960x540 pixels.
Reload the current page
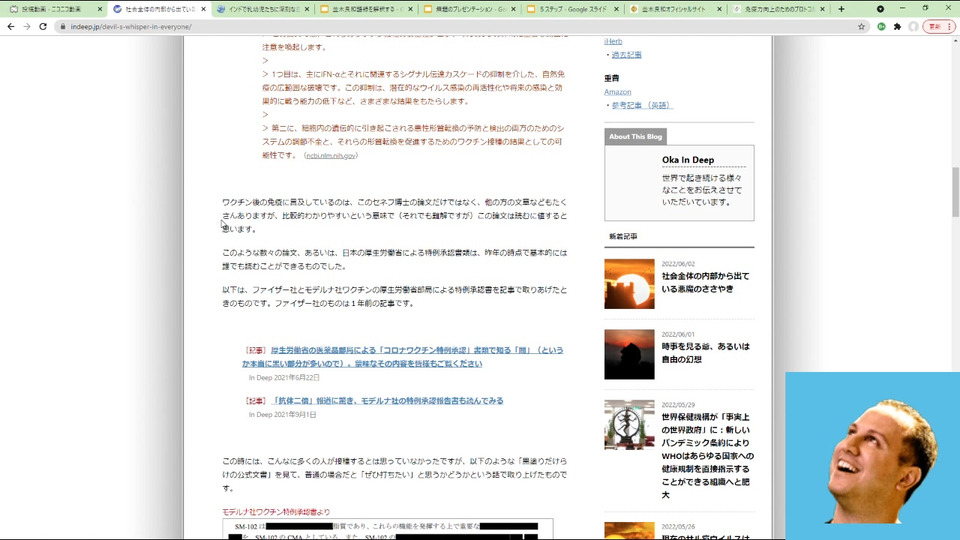click(43, 26)
